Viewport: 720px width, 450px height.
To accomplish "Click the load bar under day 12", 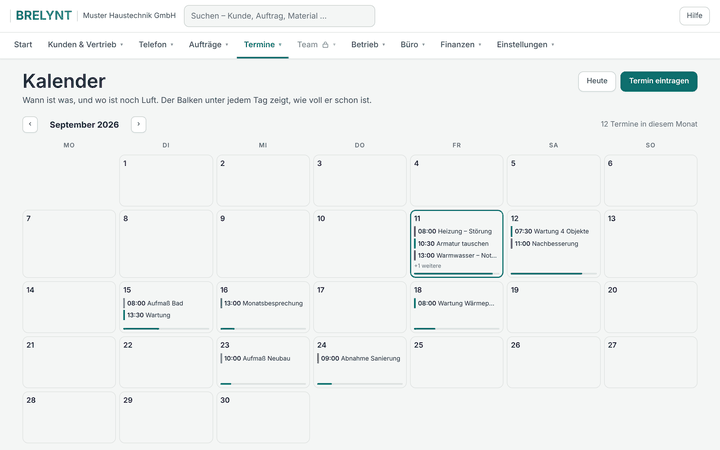I will tap(553, 274).
